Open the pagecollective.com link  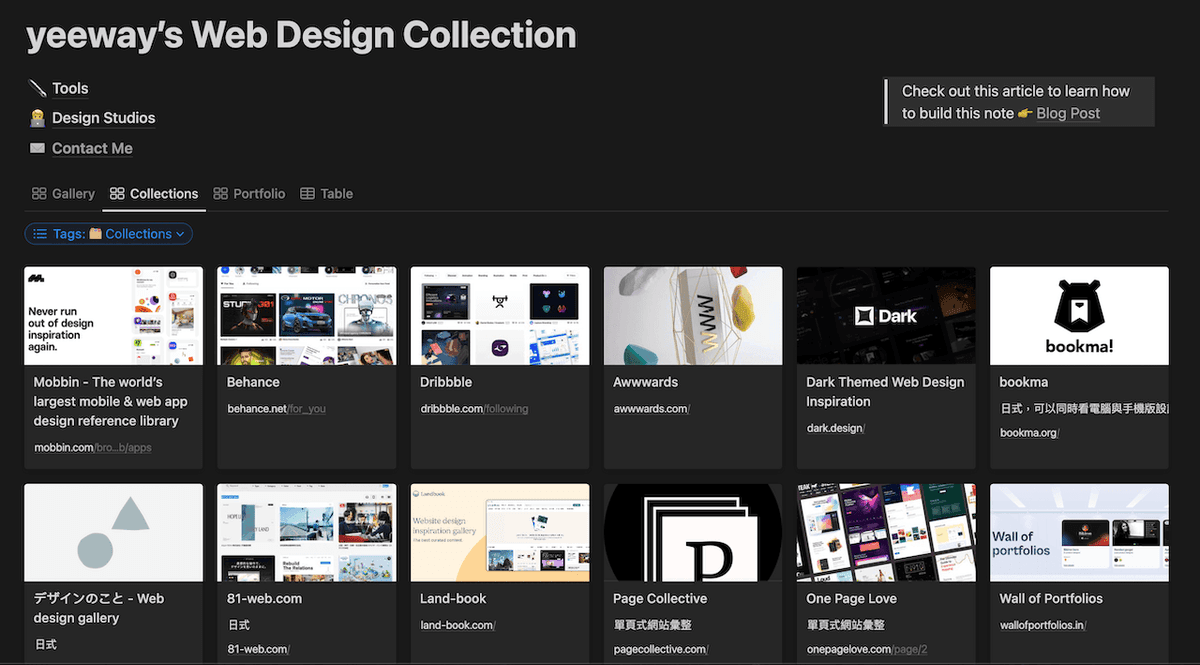pos(660,649)
